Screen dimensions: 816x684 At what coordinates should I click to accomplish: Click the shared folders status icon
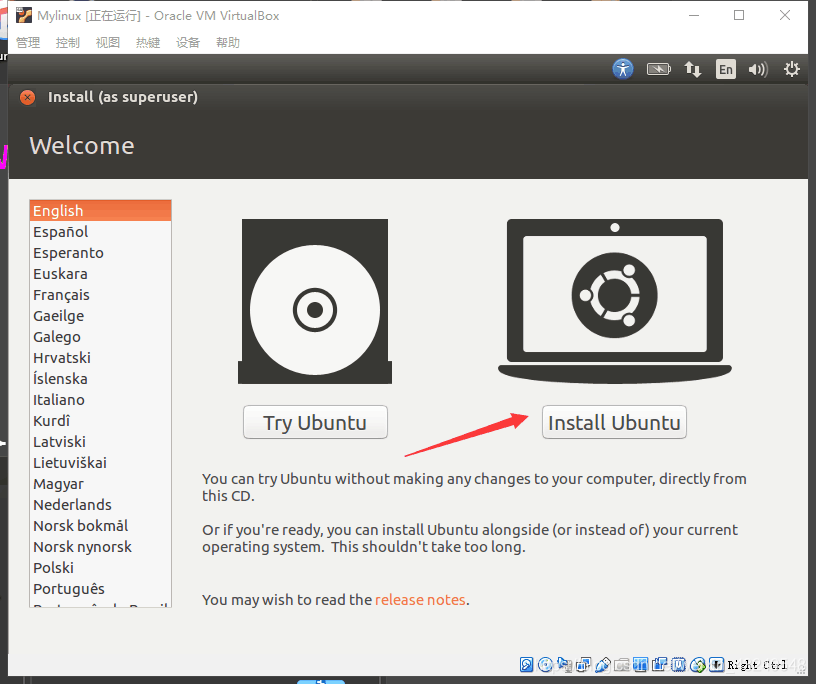pos(621,664)
